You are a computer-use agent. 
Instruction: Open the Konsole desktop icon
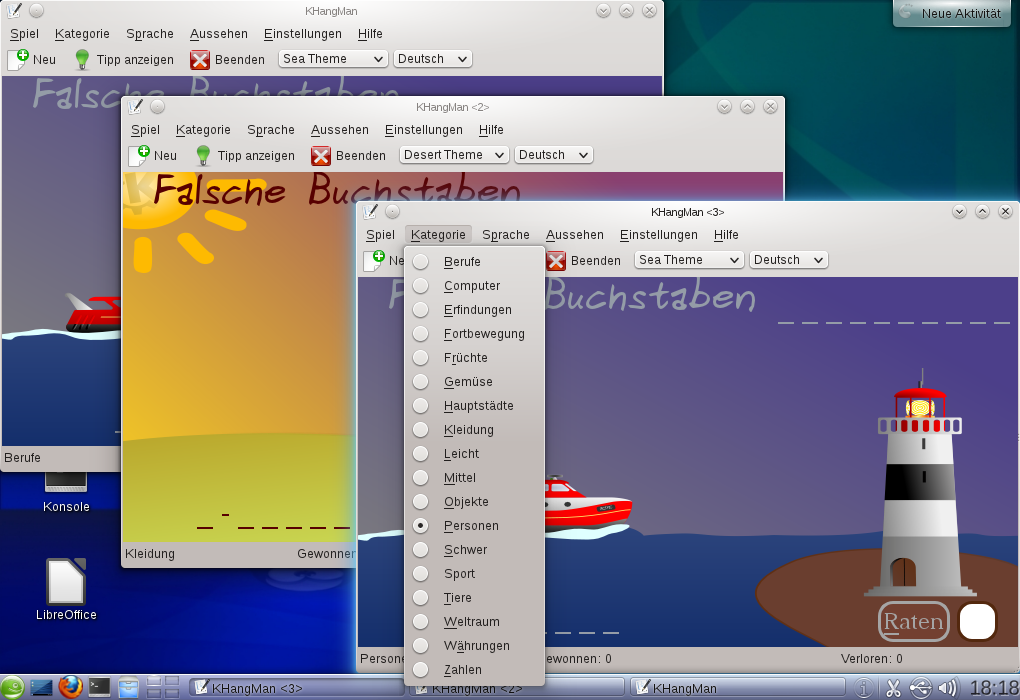pyautogui.click(x=66, y=493)
